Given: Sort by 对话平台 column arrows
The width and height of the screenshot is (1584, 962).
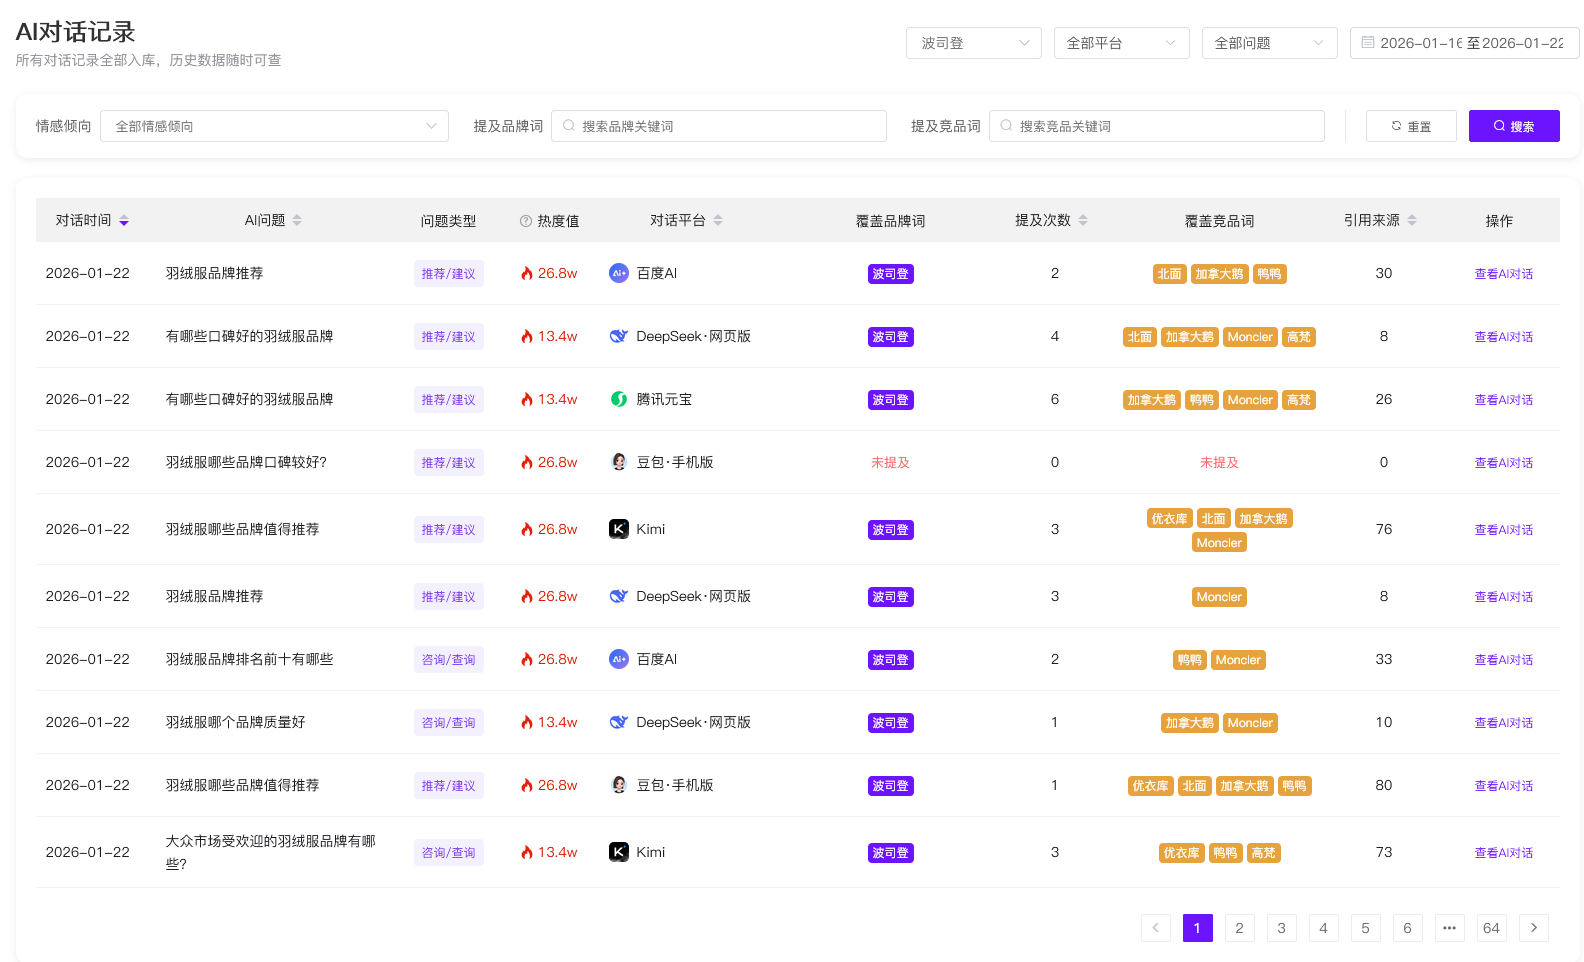Looking at the screenshot, I should (718, 221).
